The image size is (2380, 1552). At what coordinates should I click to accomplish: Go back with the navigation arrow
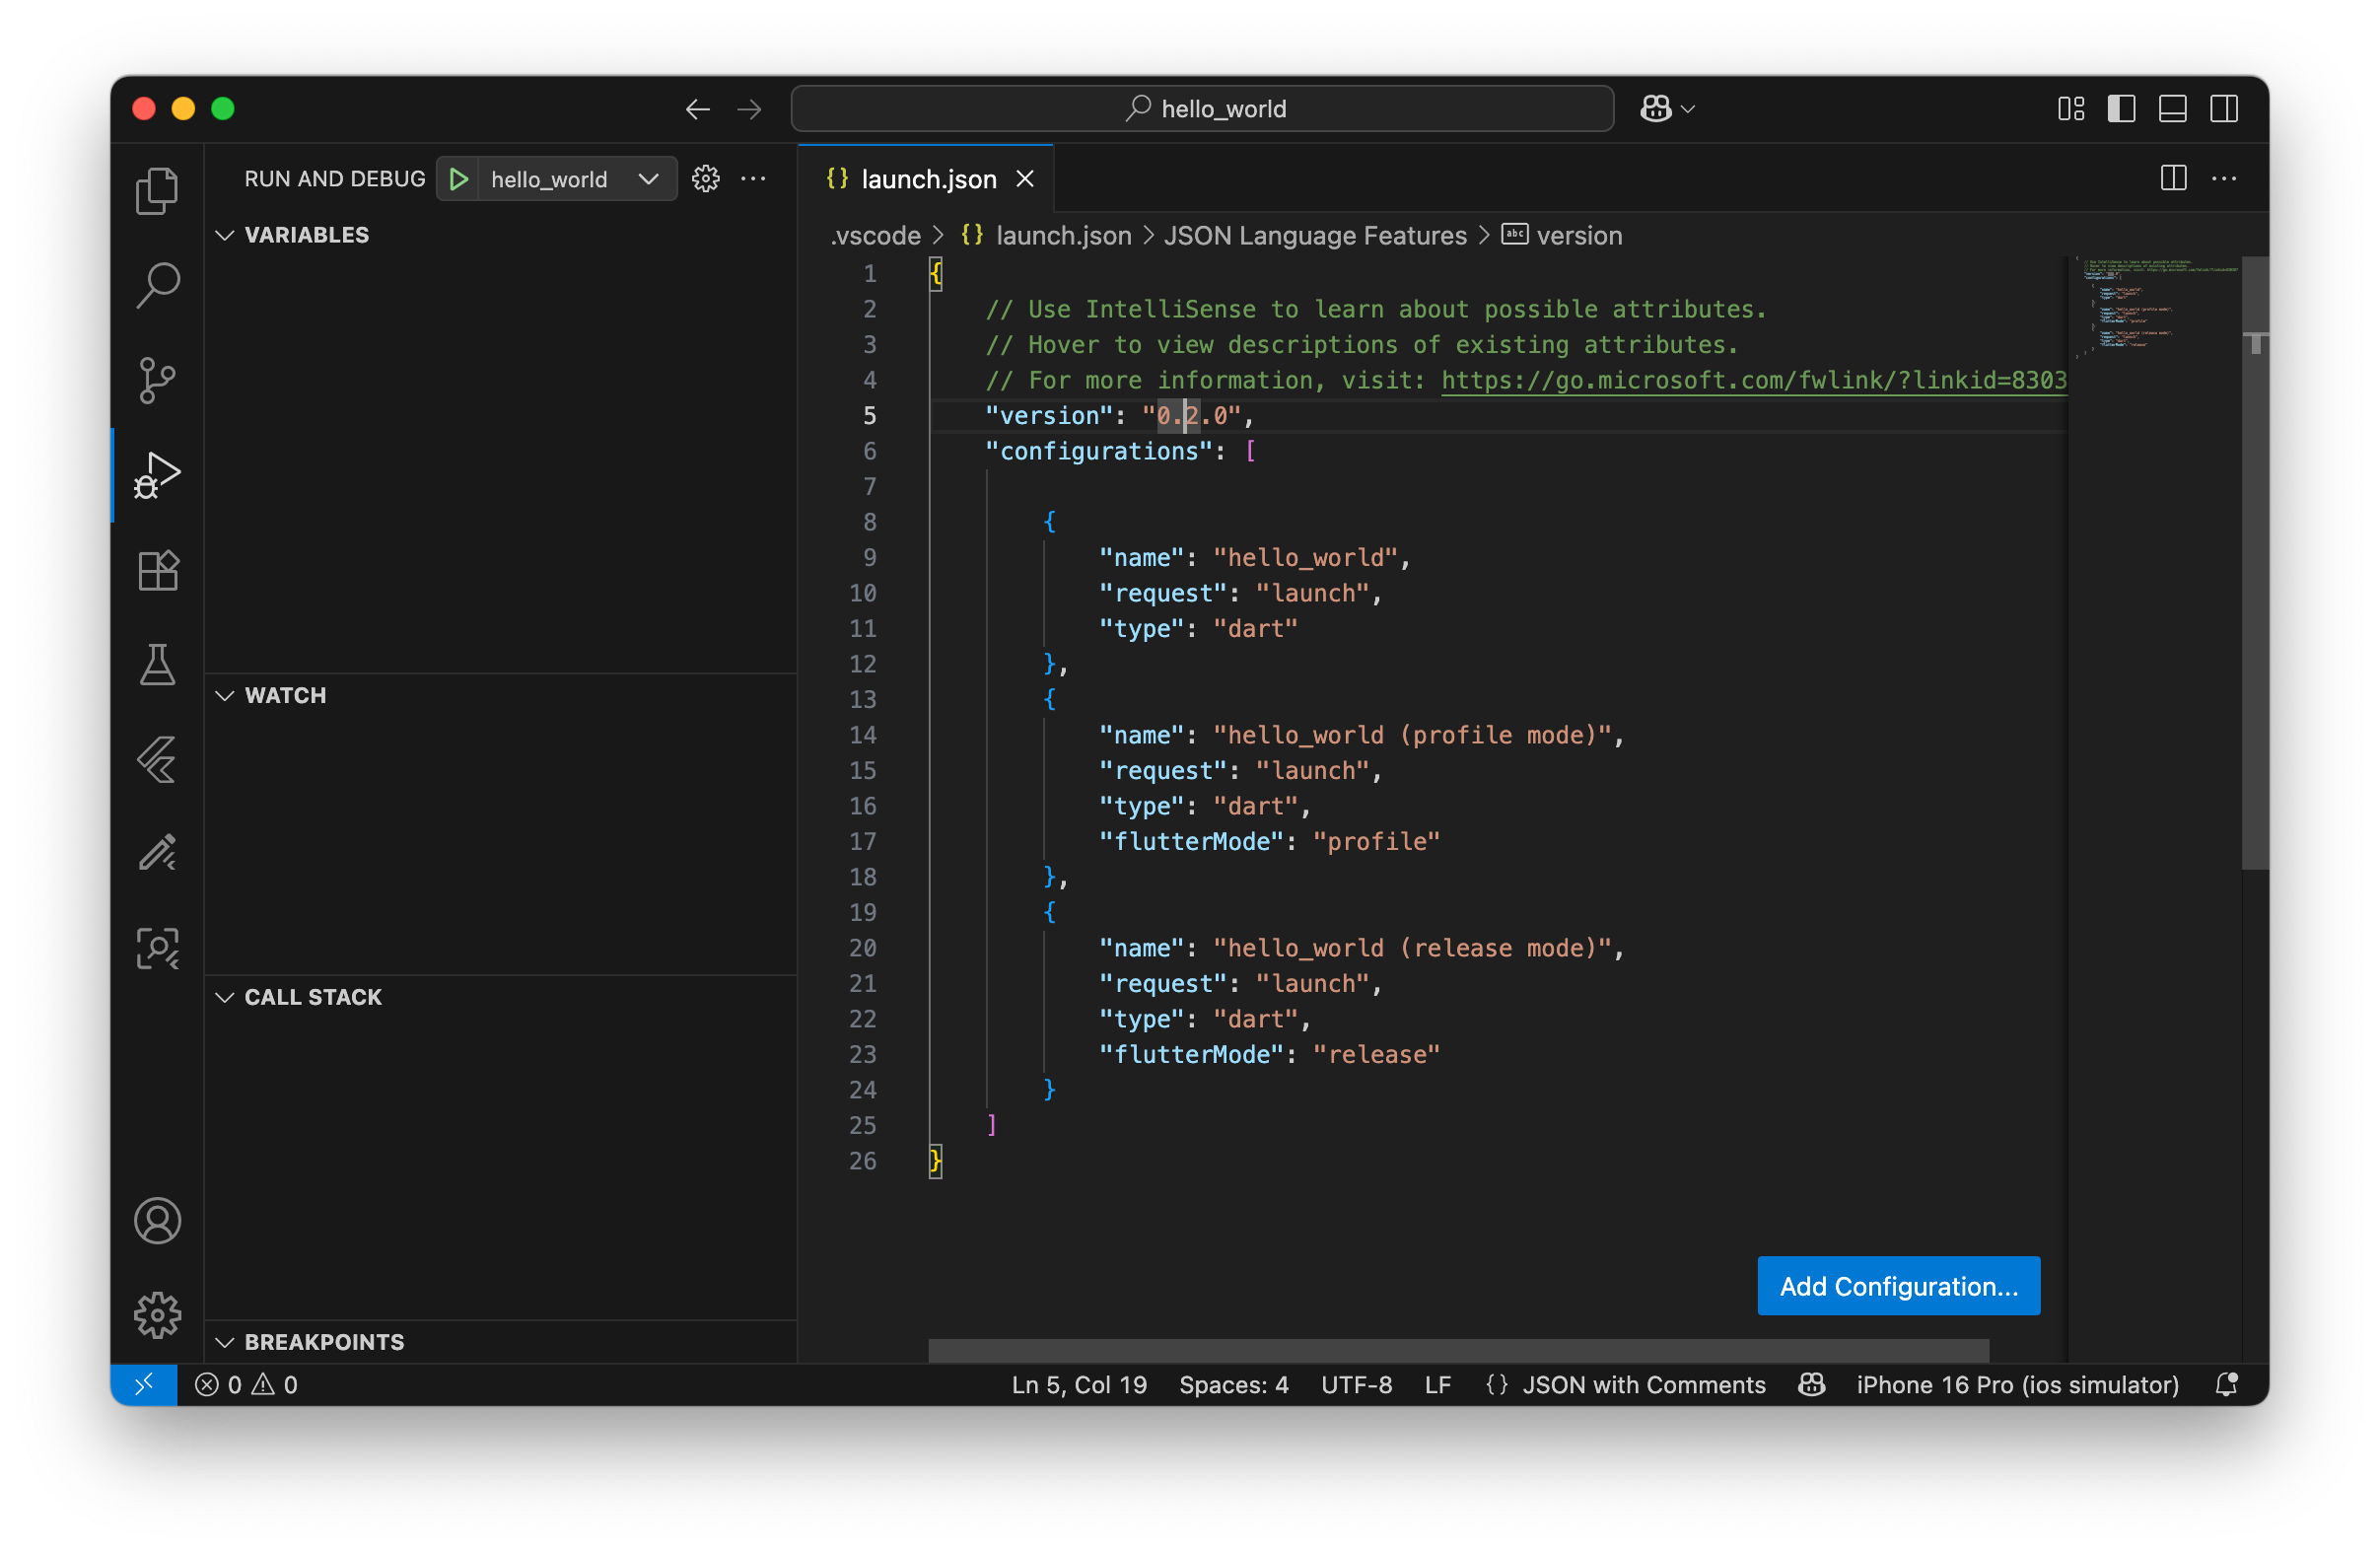click(698, 109)
